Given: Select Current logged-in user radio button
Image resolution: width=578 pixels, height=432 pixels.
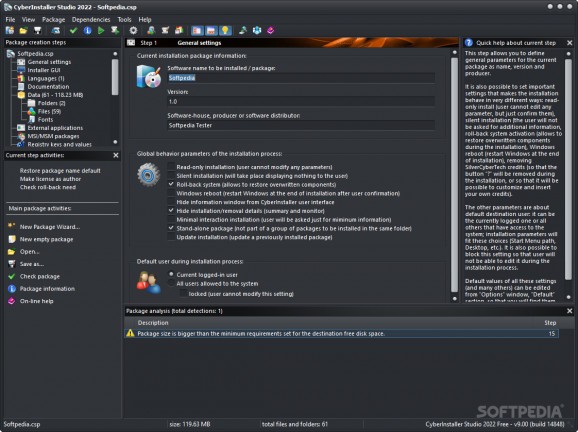Looking at the screenshot, I should click(x=171, y=275).
